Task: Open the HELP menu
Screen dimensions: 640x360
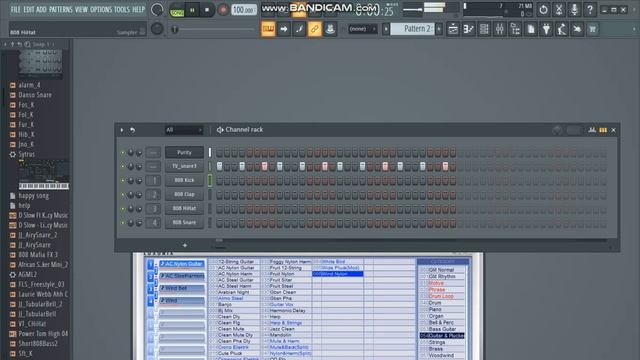Action: pos(138,9)
